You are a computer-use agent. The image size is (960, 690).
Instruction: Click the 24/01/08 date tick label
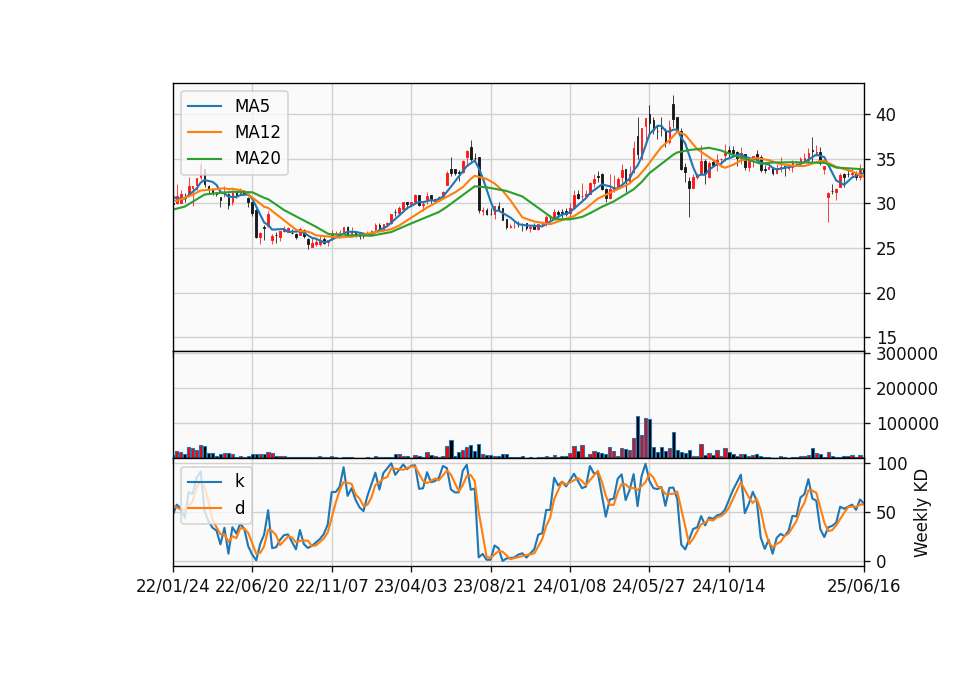569,587
